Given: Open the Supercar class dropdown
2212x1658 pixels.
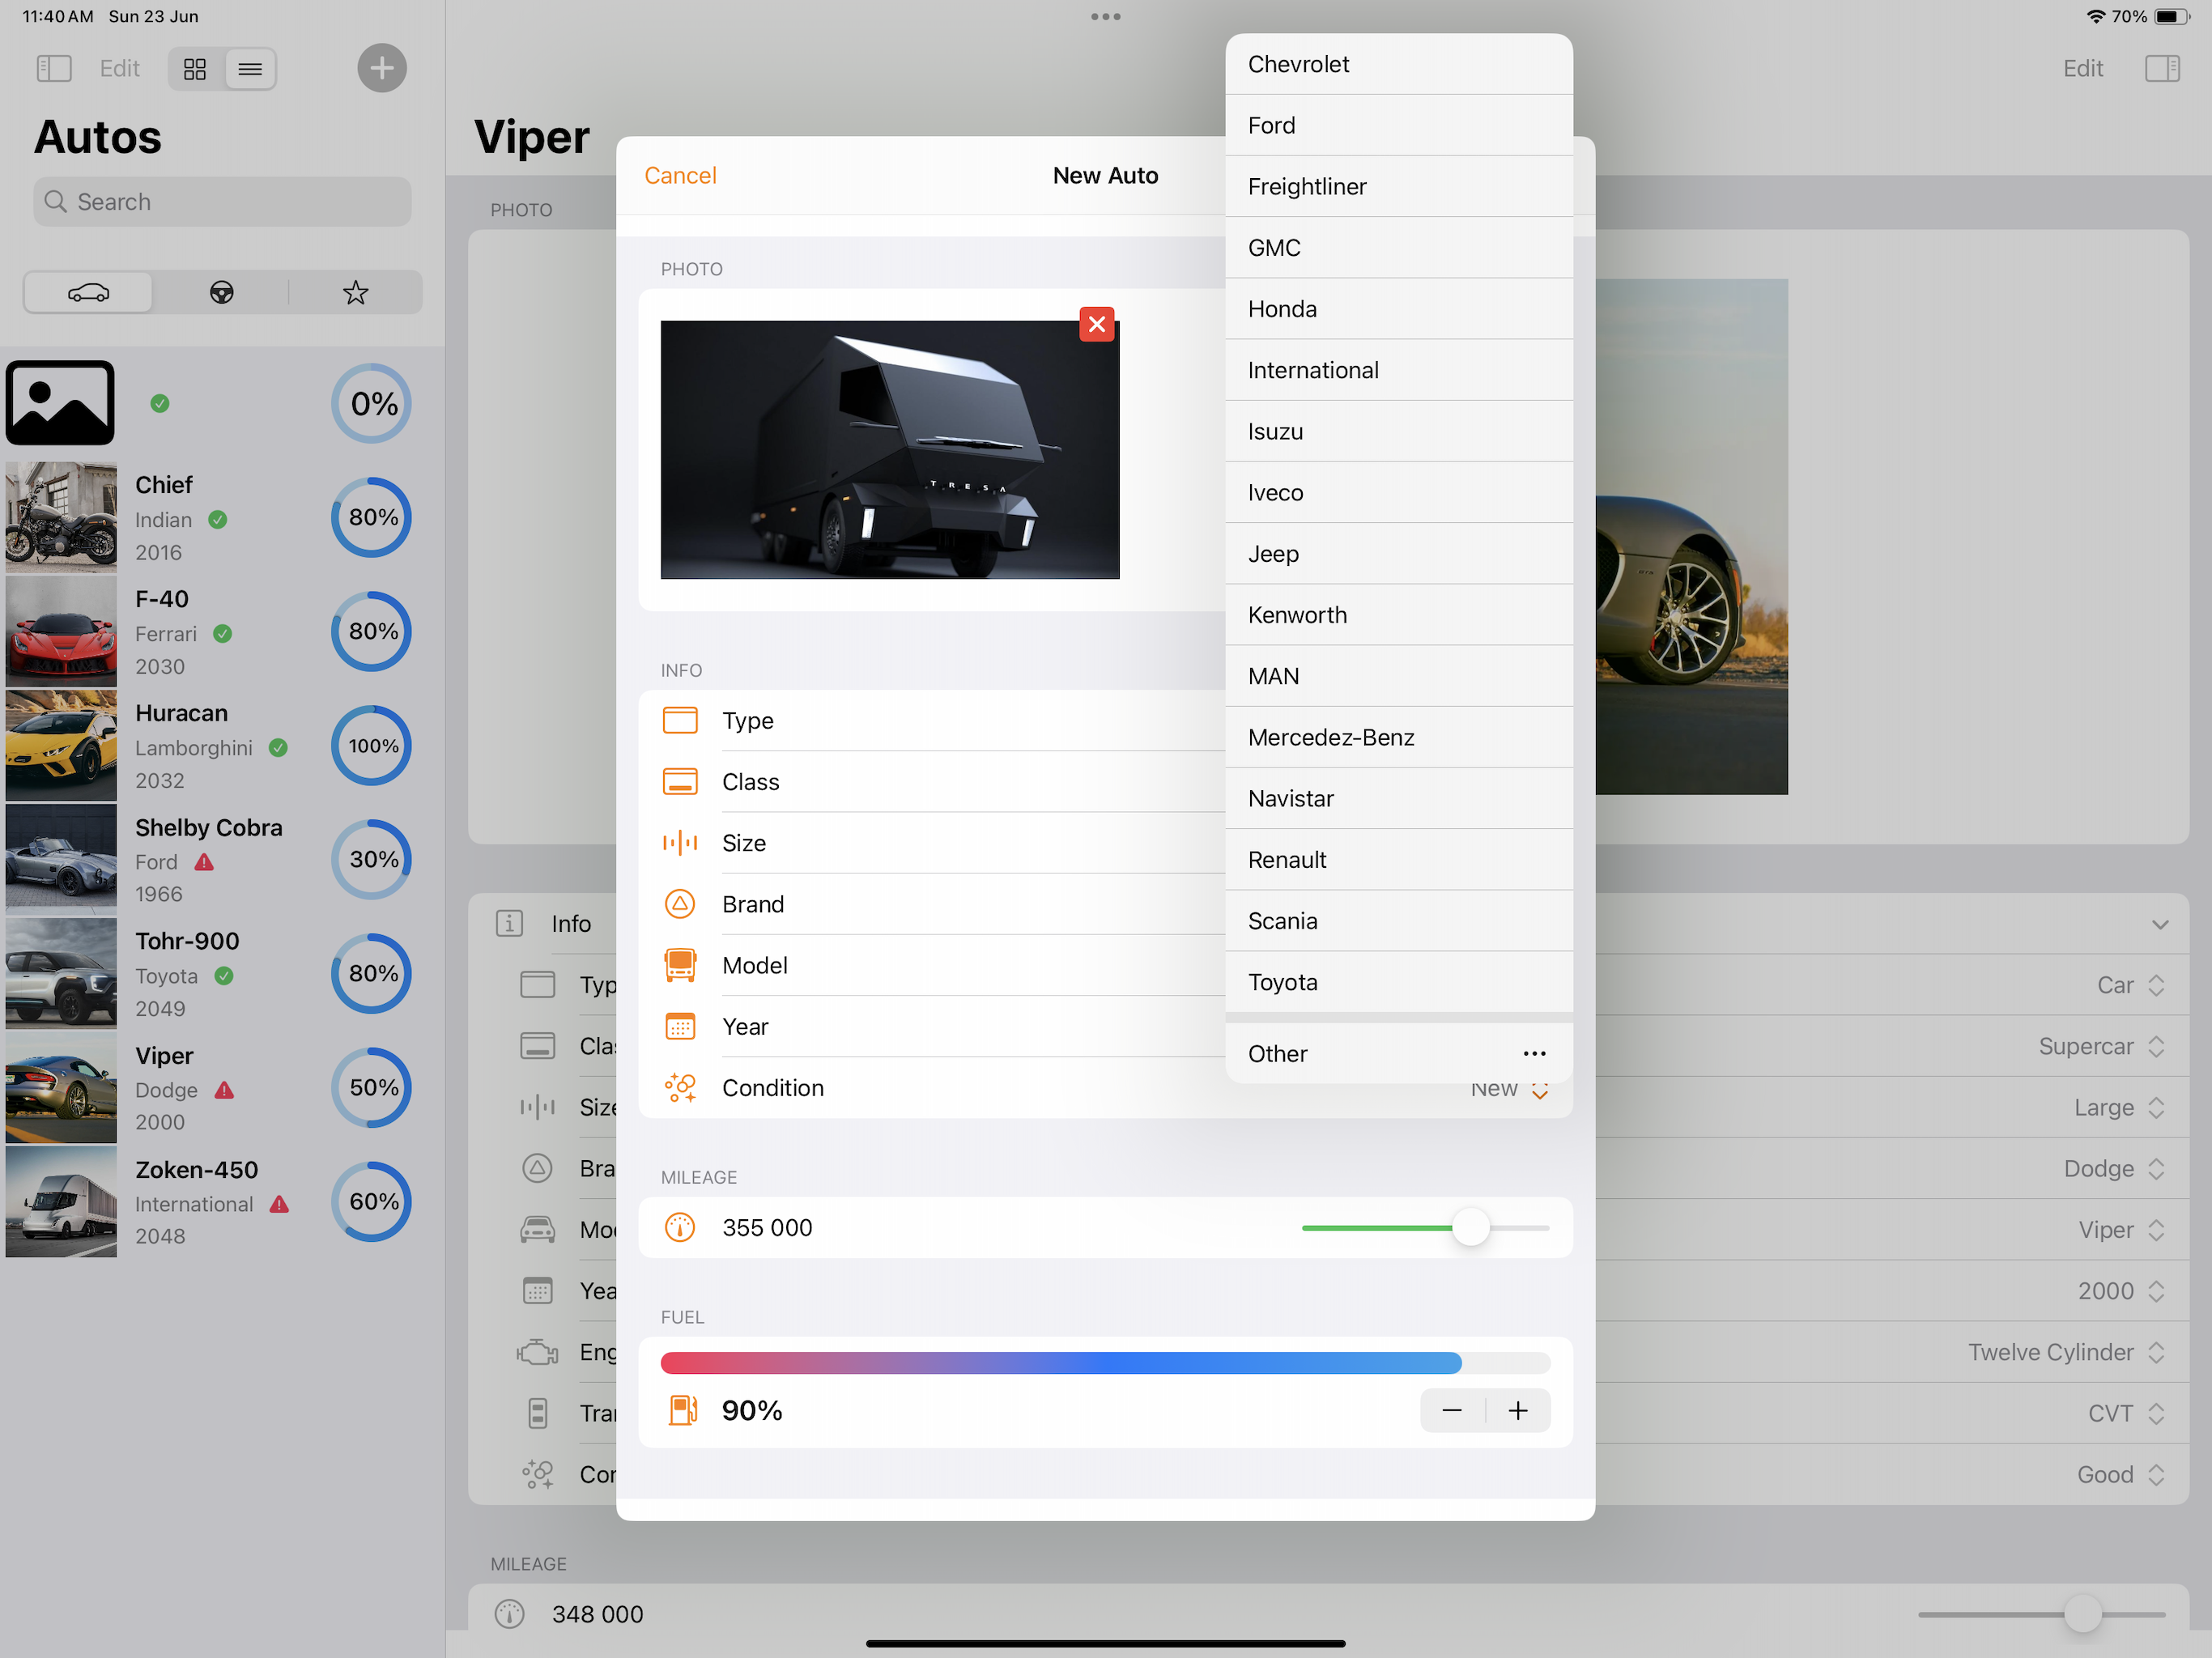Looking at the screenshot, I should click(2101, 1046).
